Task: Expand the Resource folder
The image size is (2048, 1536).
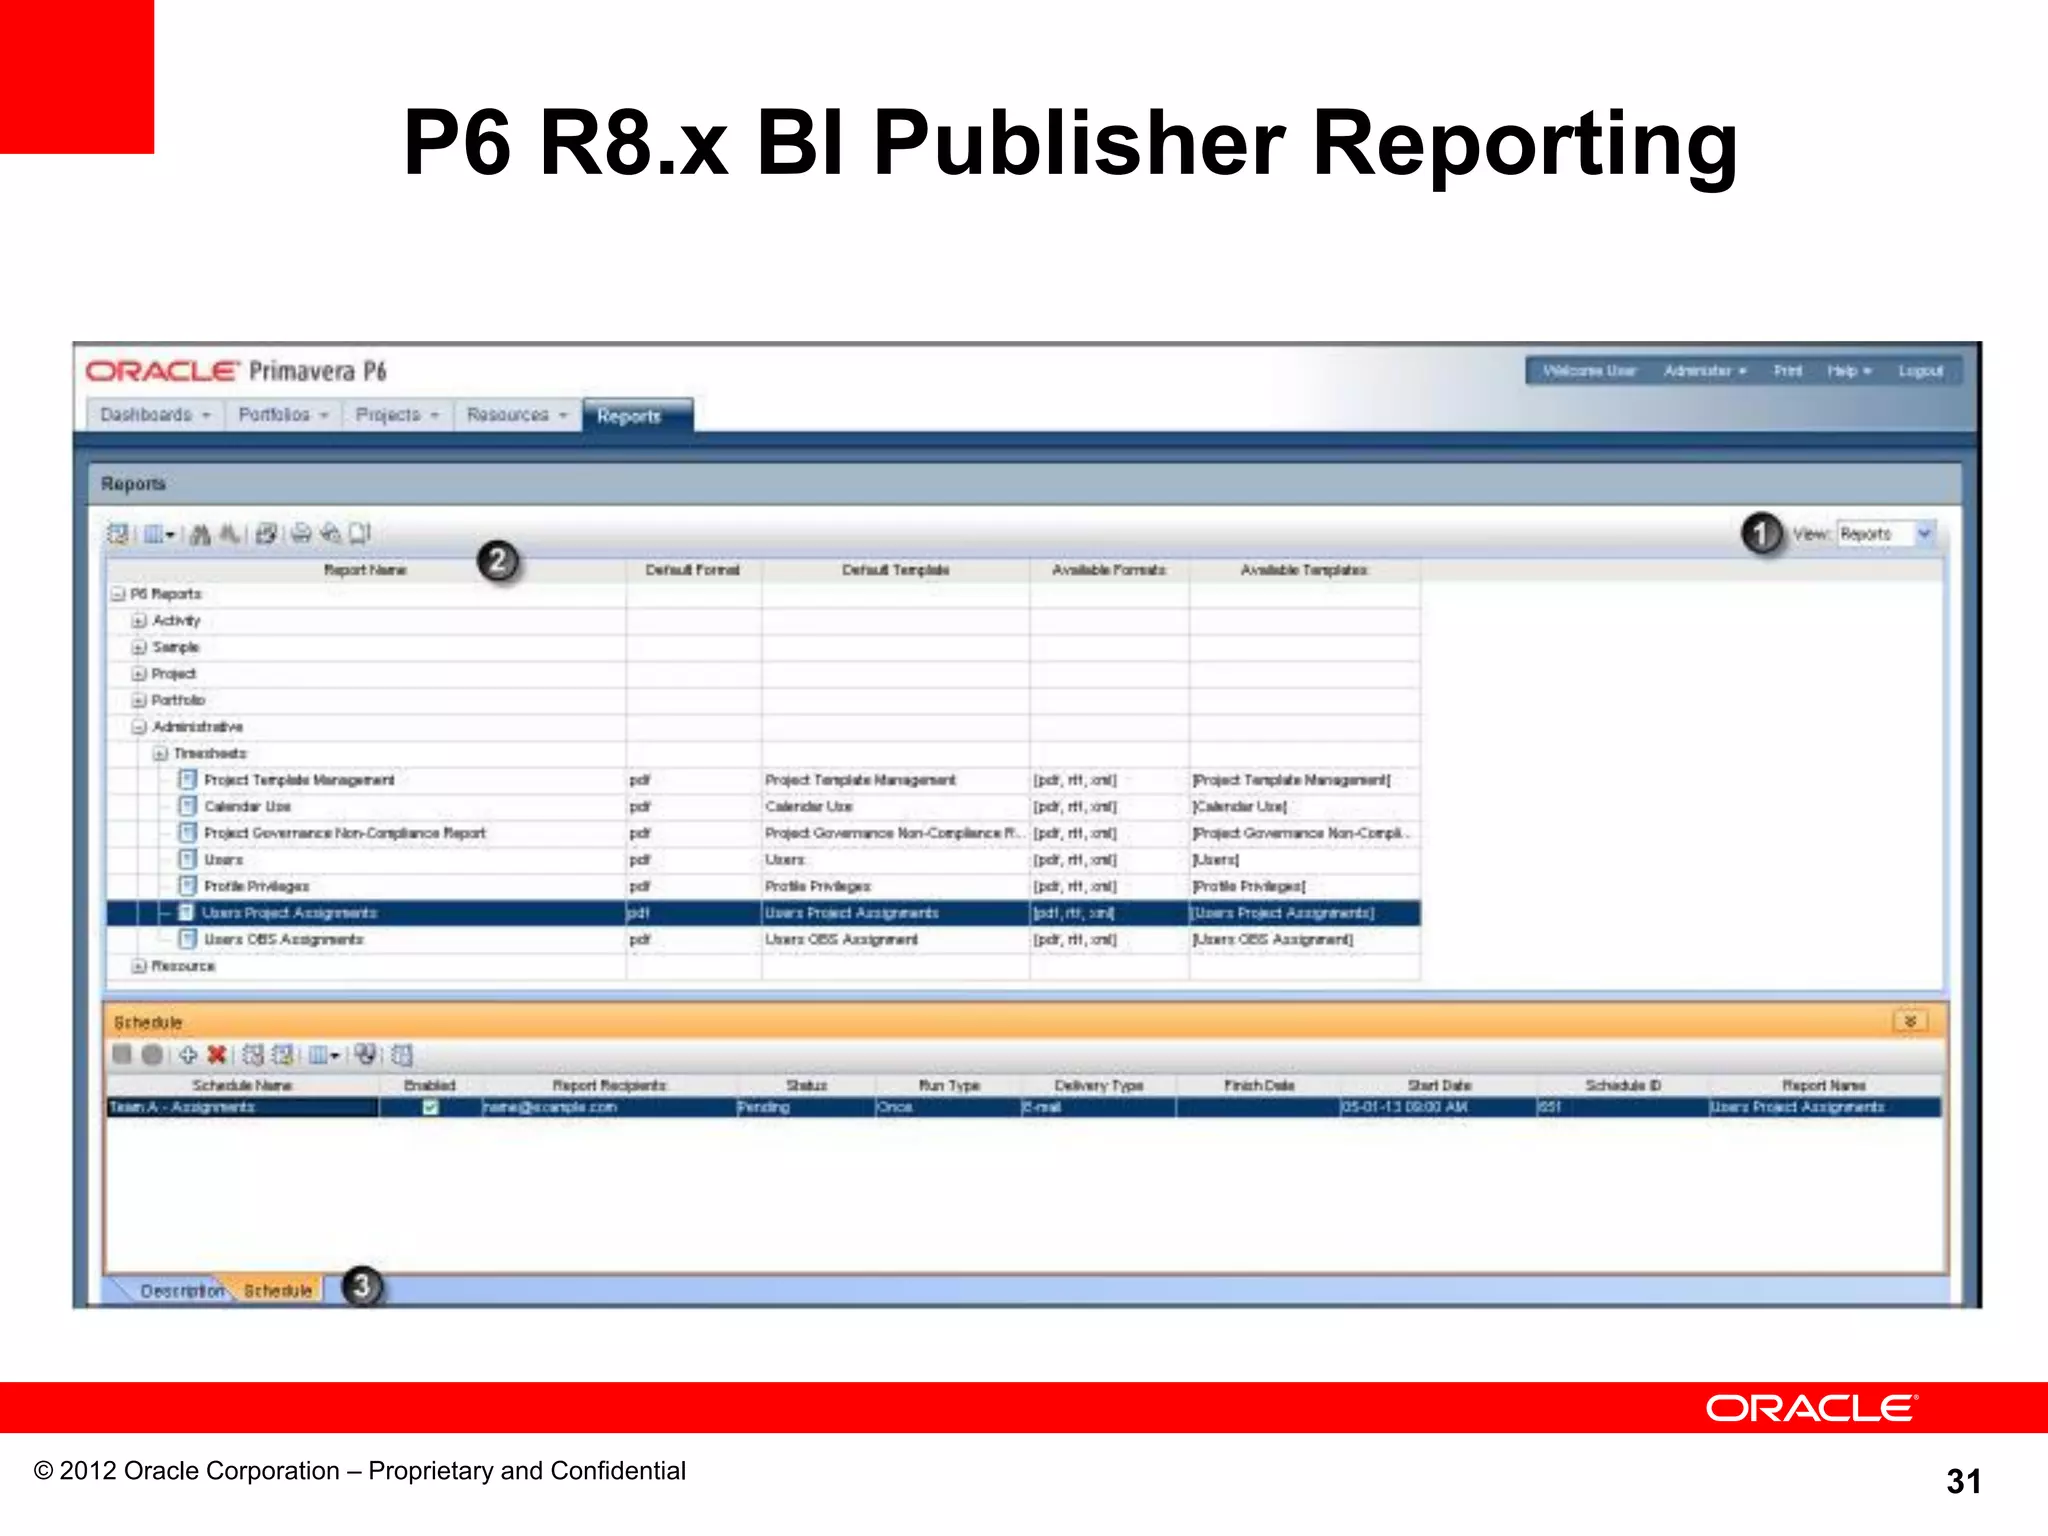Action: (x=139, y=966)
